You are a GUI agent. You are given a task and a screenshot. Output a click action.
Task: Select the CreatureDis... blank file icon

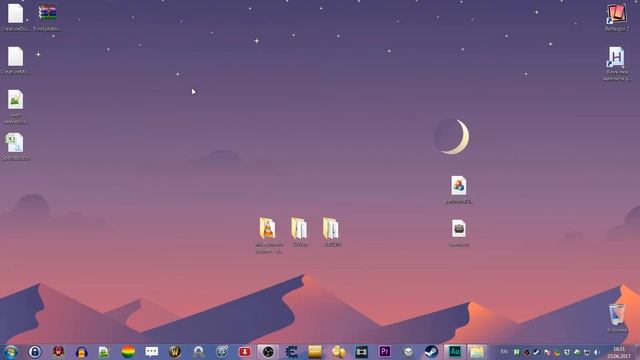(16, 18)
